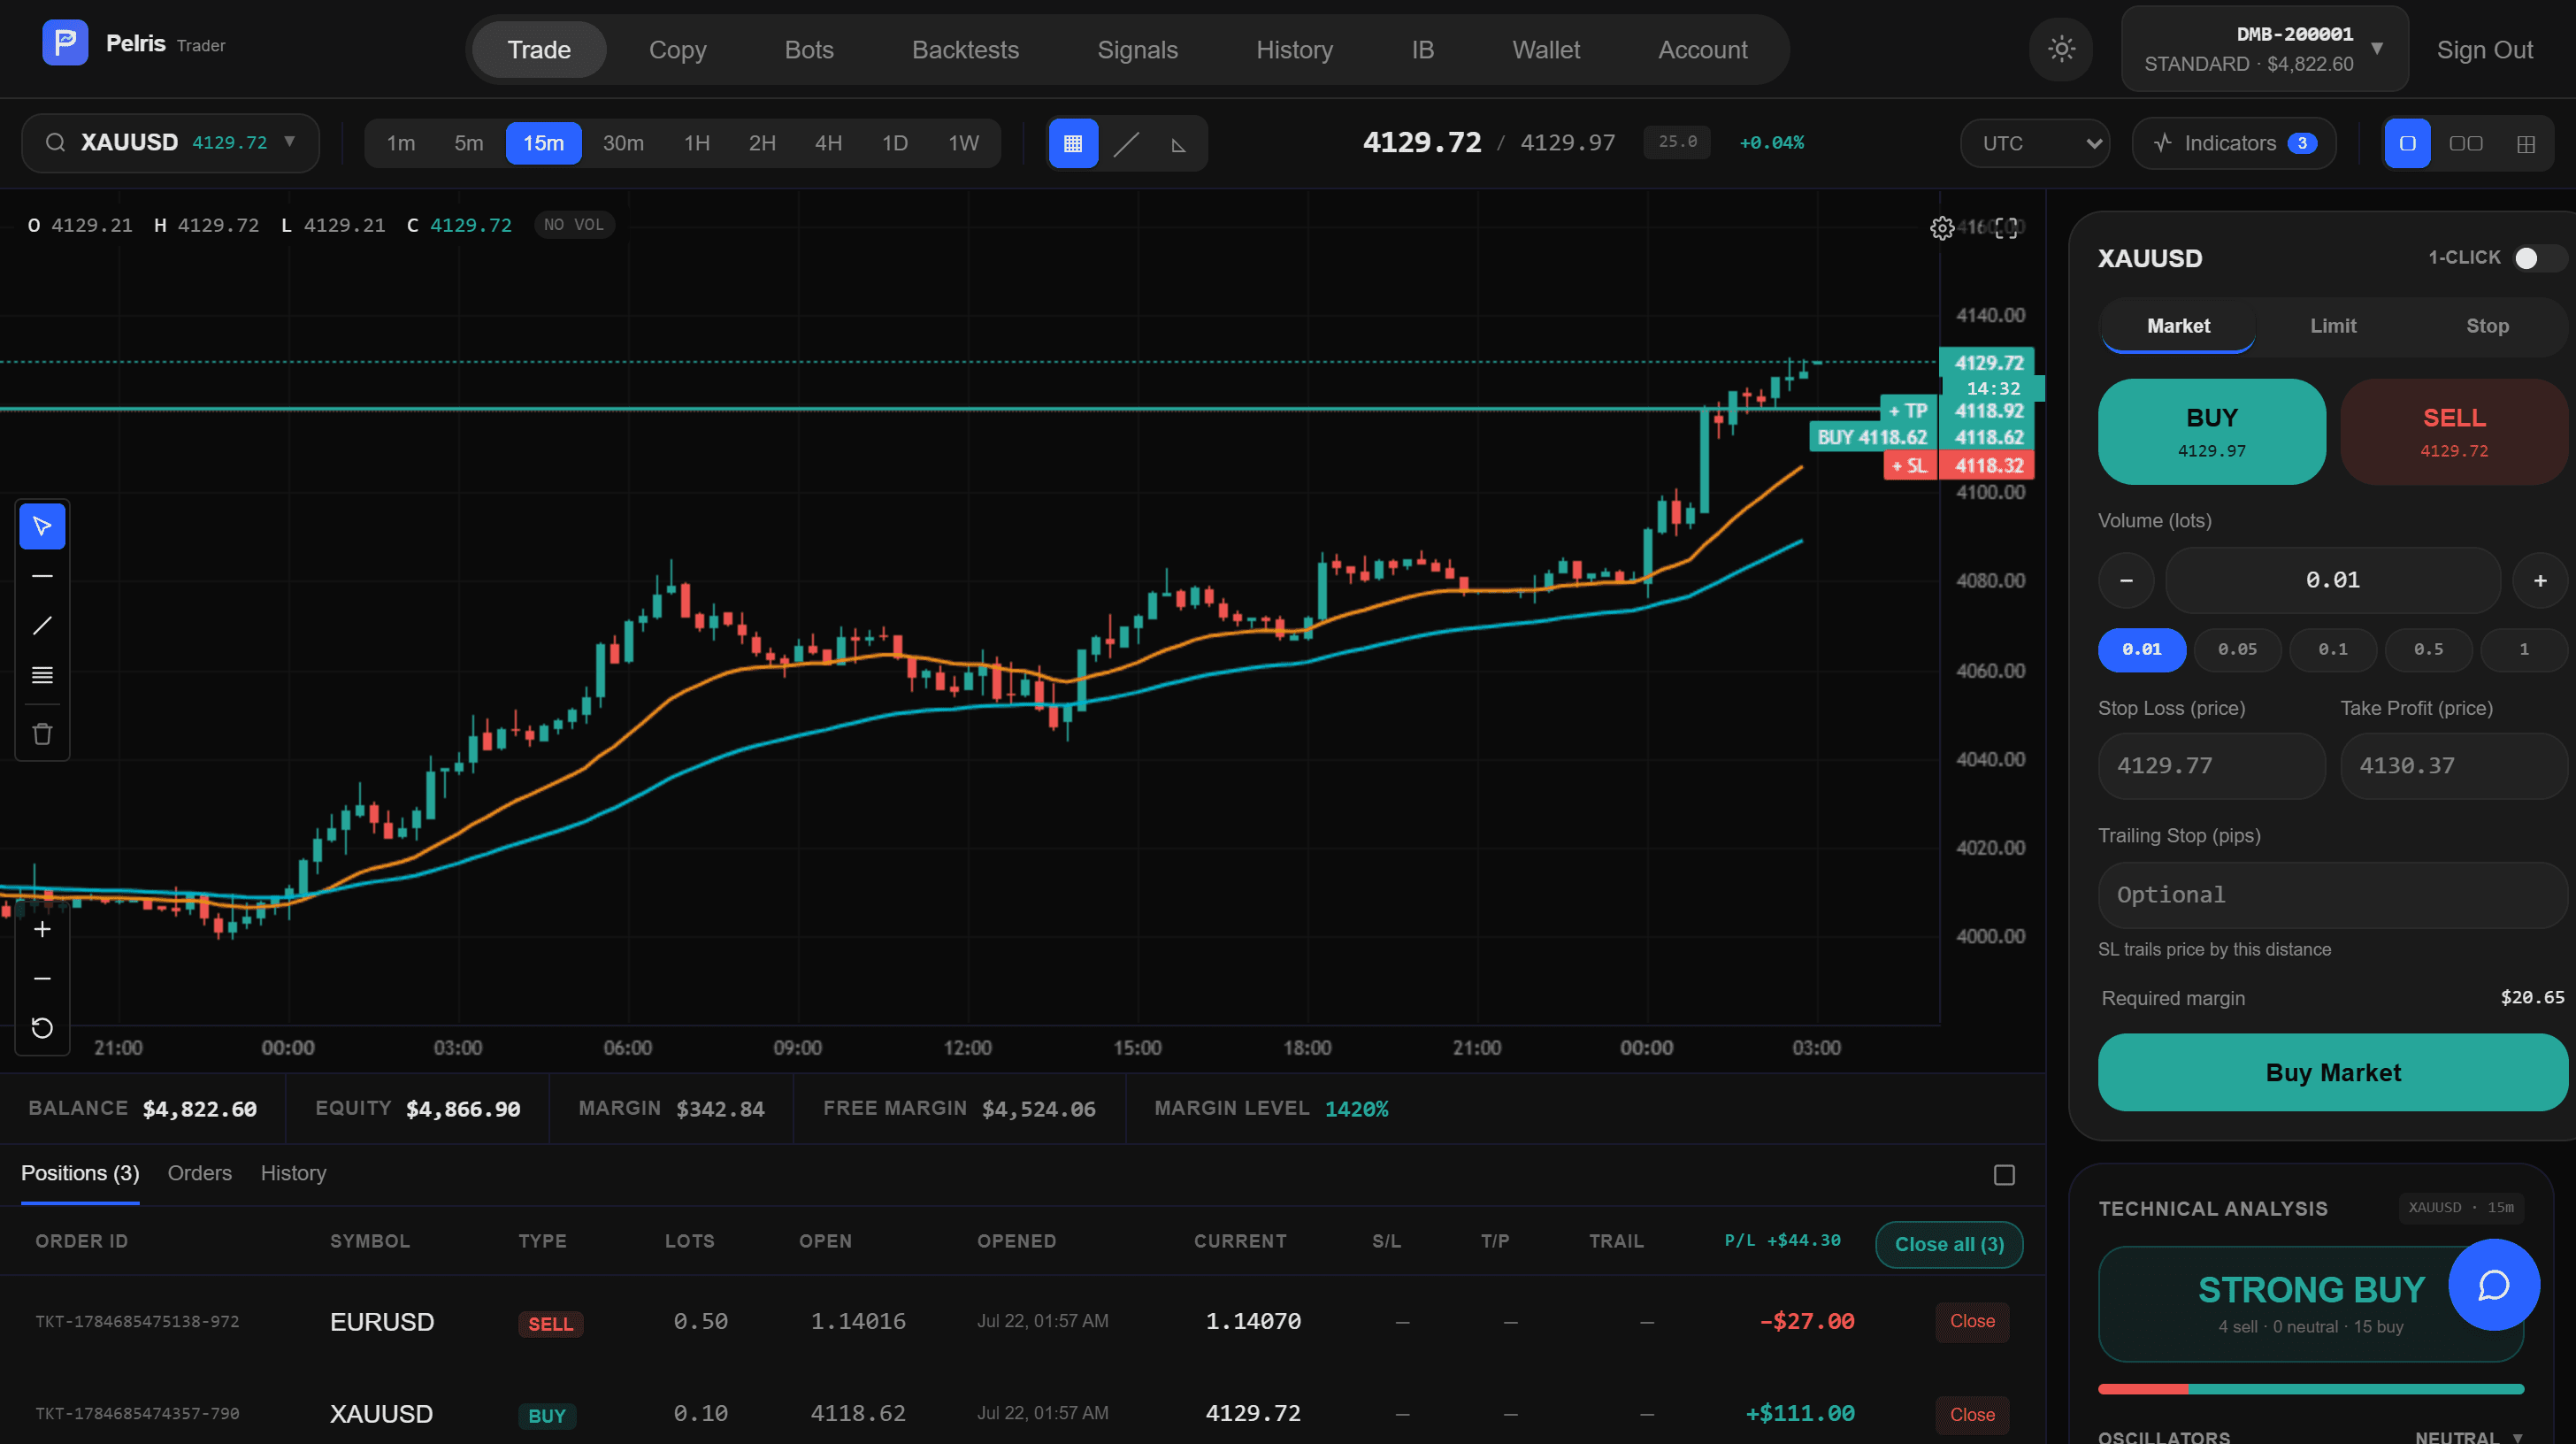Screen dimensions: 2576x1444
Task: Switch to candlestick chart type icon
Action: (x=1073, y=143)
